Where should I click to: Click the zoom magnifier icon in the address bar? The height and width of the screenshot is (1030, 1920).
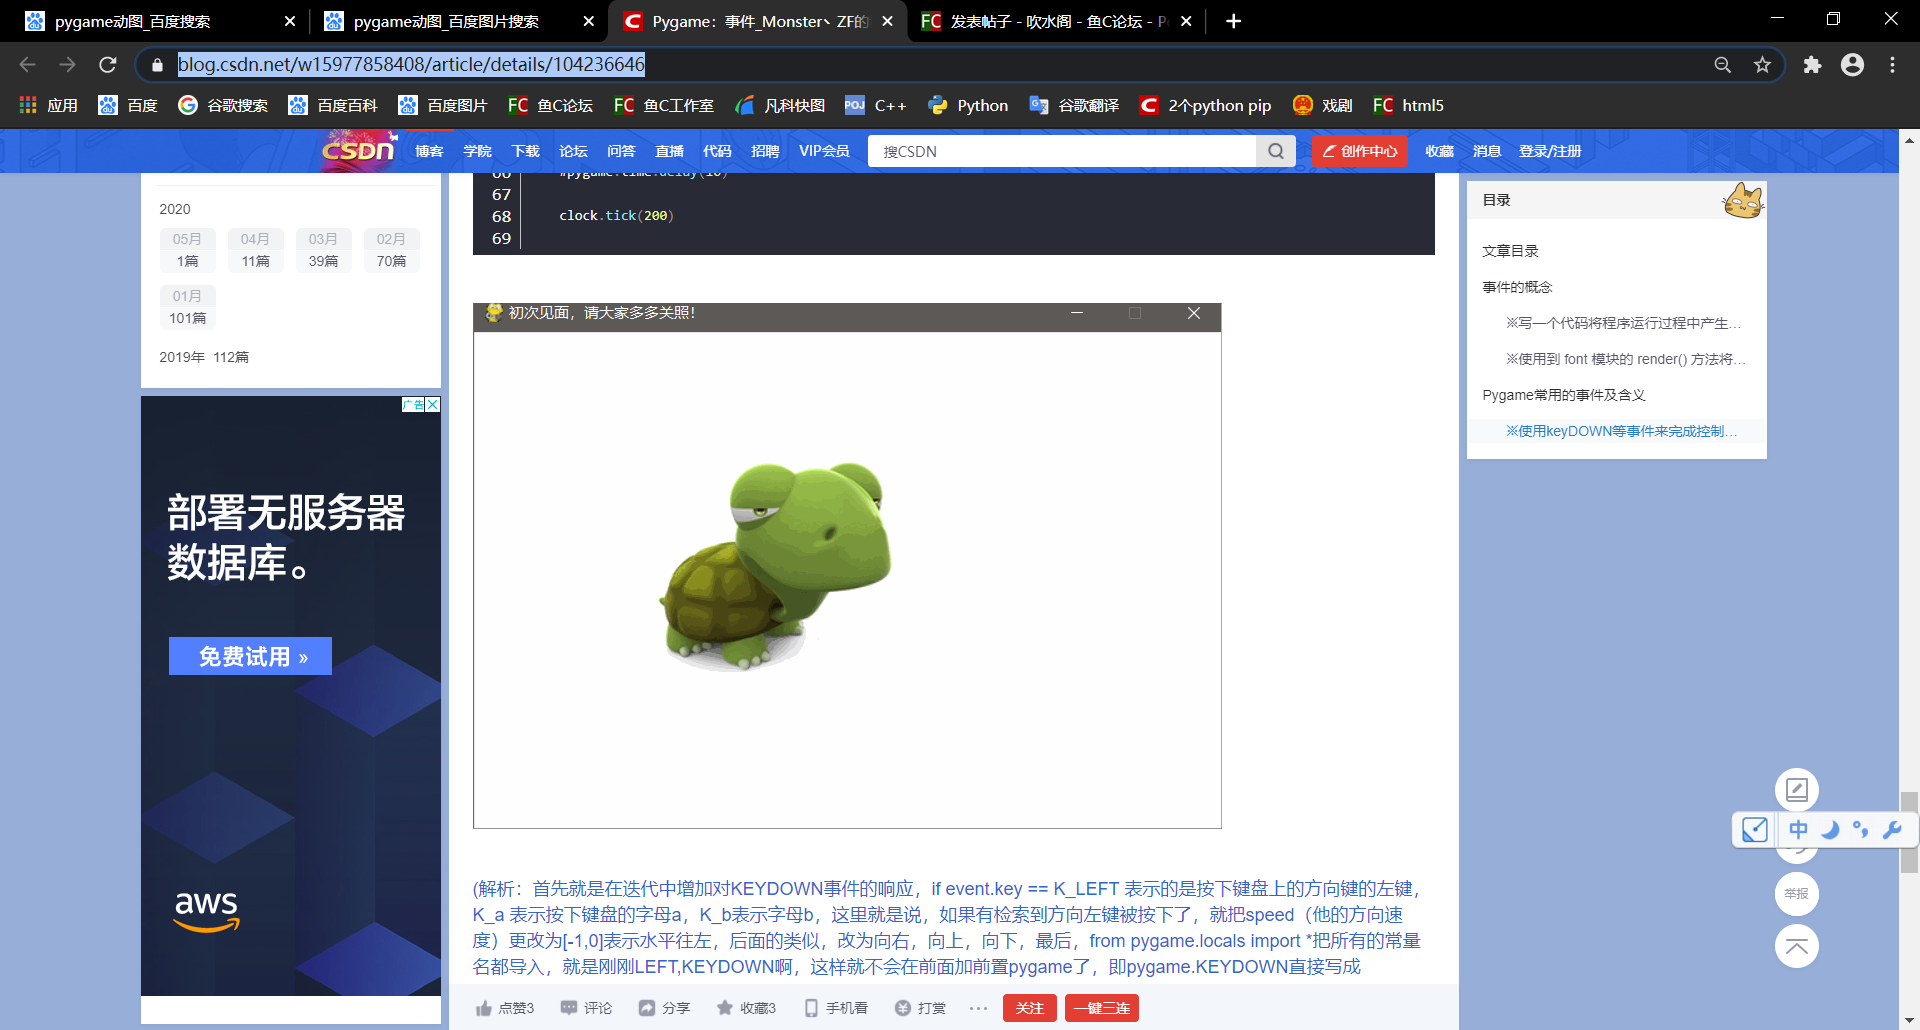pyautogui.click(x=1722, y=64)
